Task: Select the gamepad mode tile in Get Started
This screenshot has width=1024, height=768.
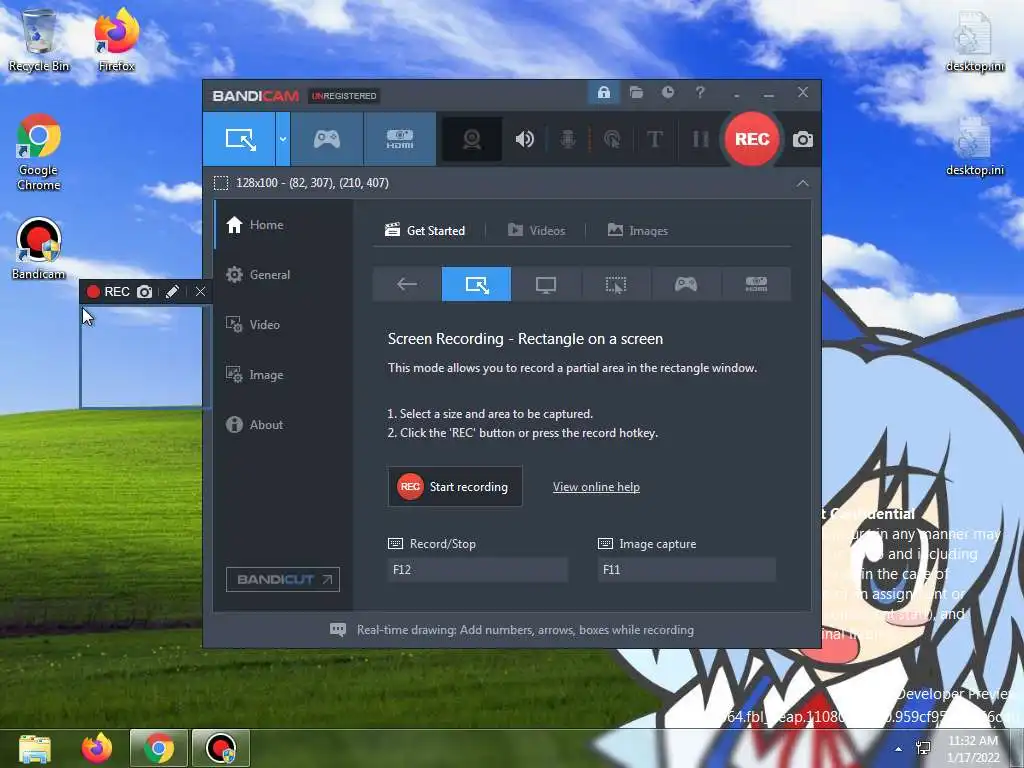Action: (686, 284)
